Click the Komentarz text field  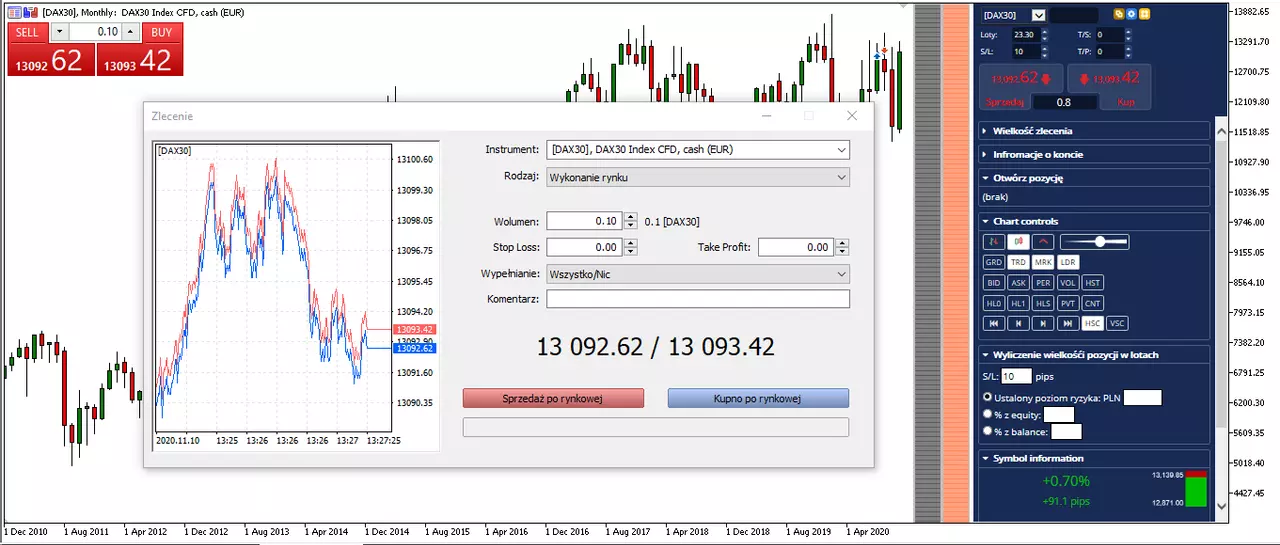[x=698, y=299]
